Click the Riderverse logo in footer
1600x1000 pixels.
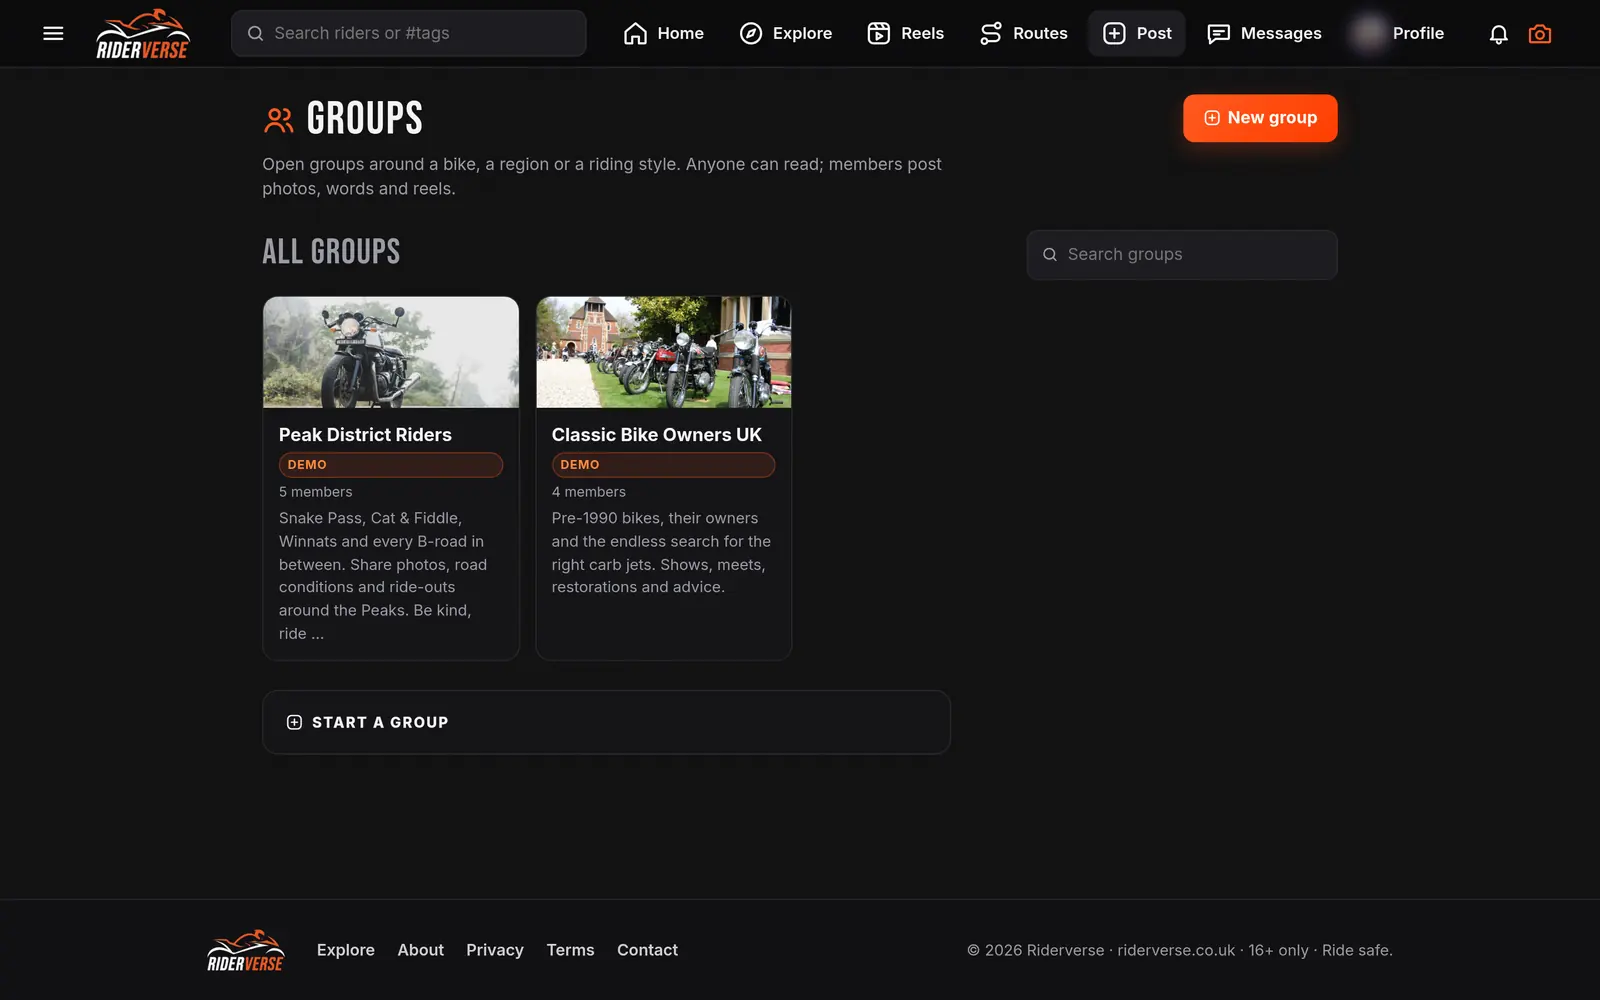coord(246,950)
